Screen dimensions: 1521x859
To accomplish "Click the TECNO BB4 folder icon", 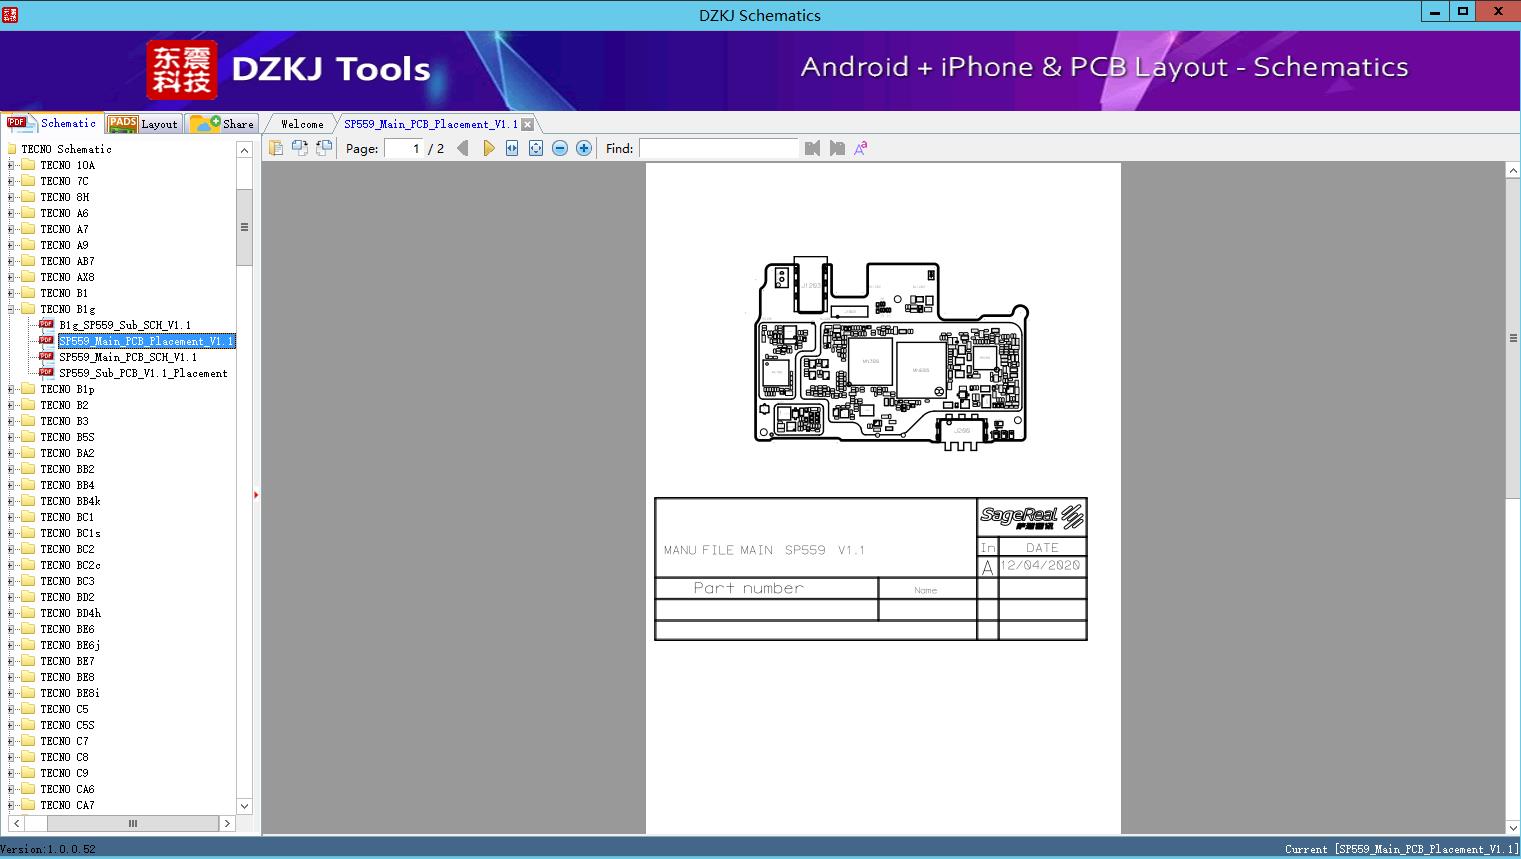I will click(28, 485).
